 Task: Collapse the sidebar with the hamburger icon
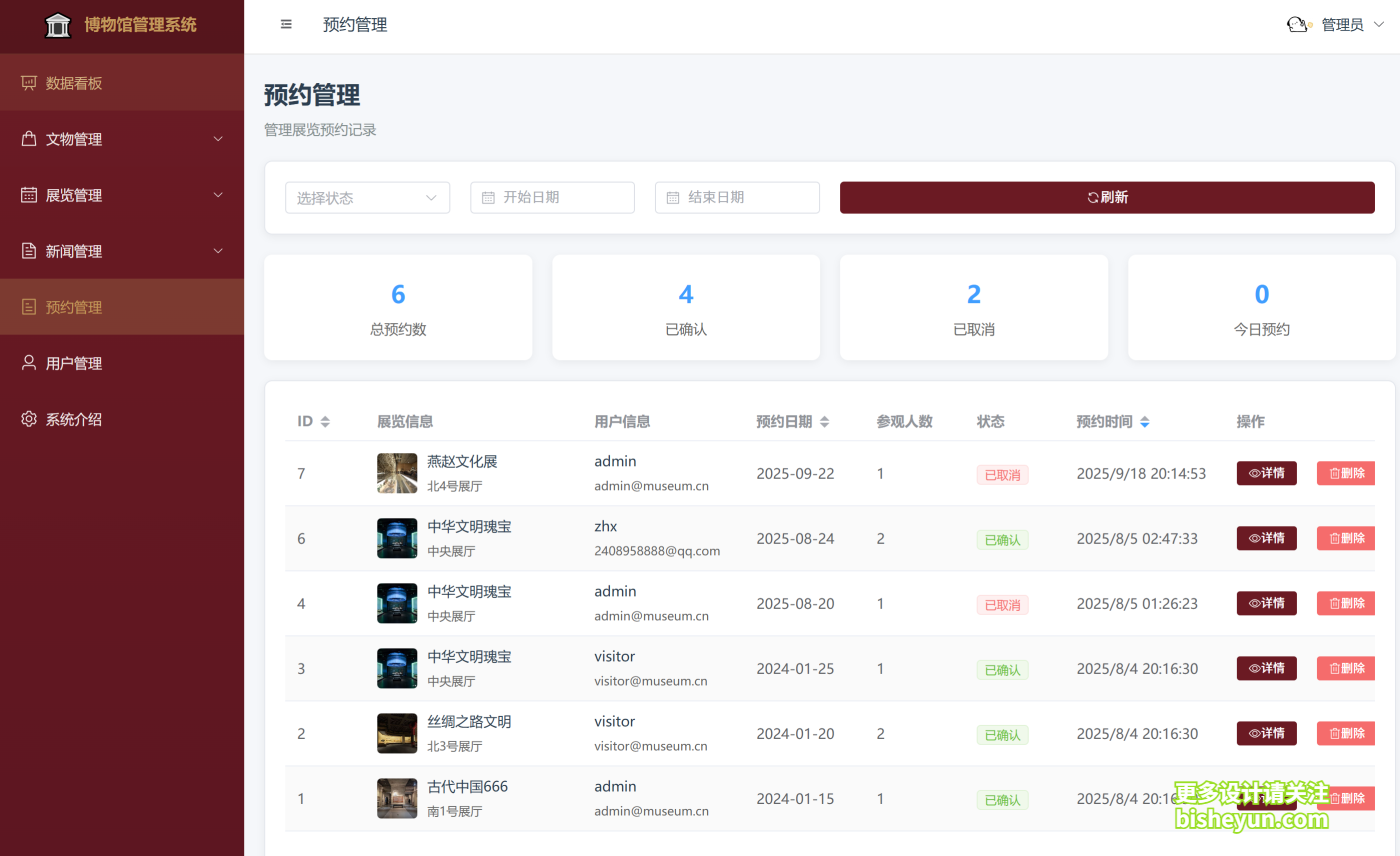[286, 24]
